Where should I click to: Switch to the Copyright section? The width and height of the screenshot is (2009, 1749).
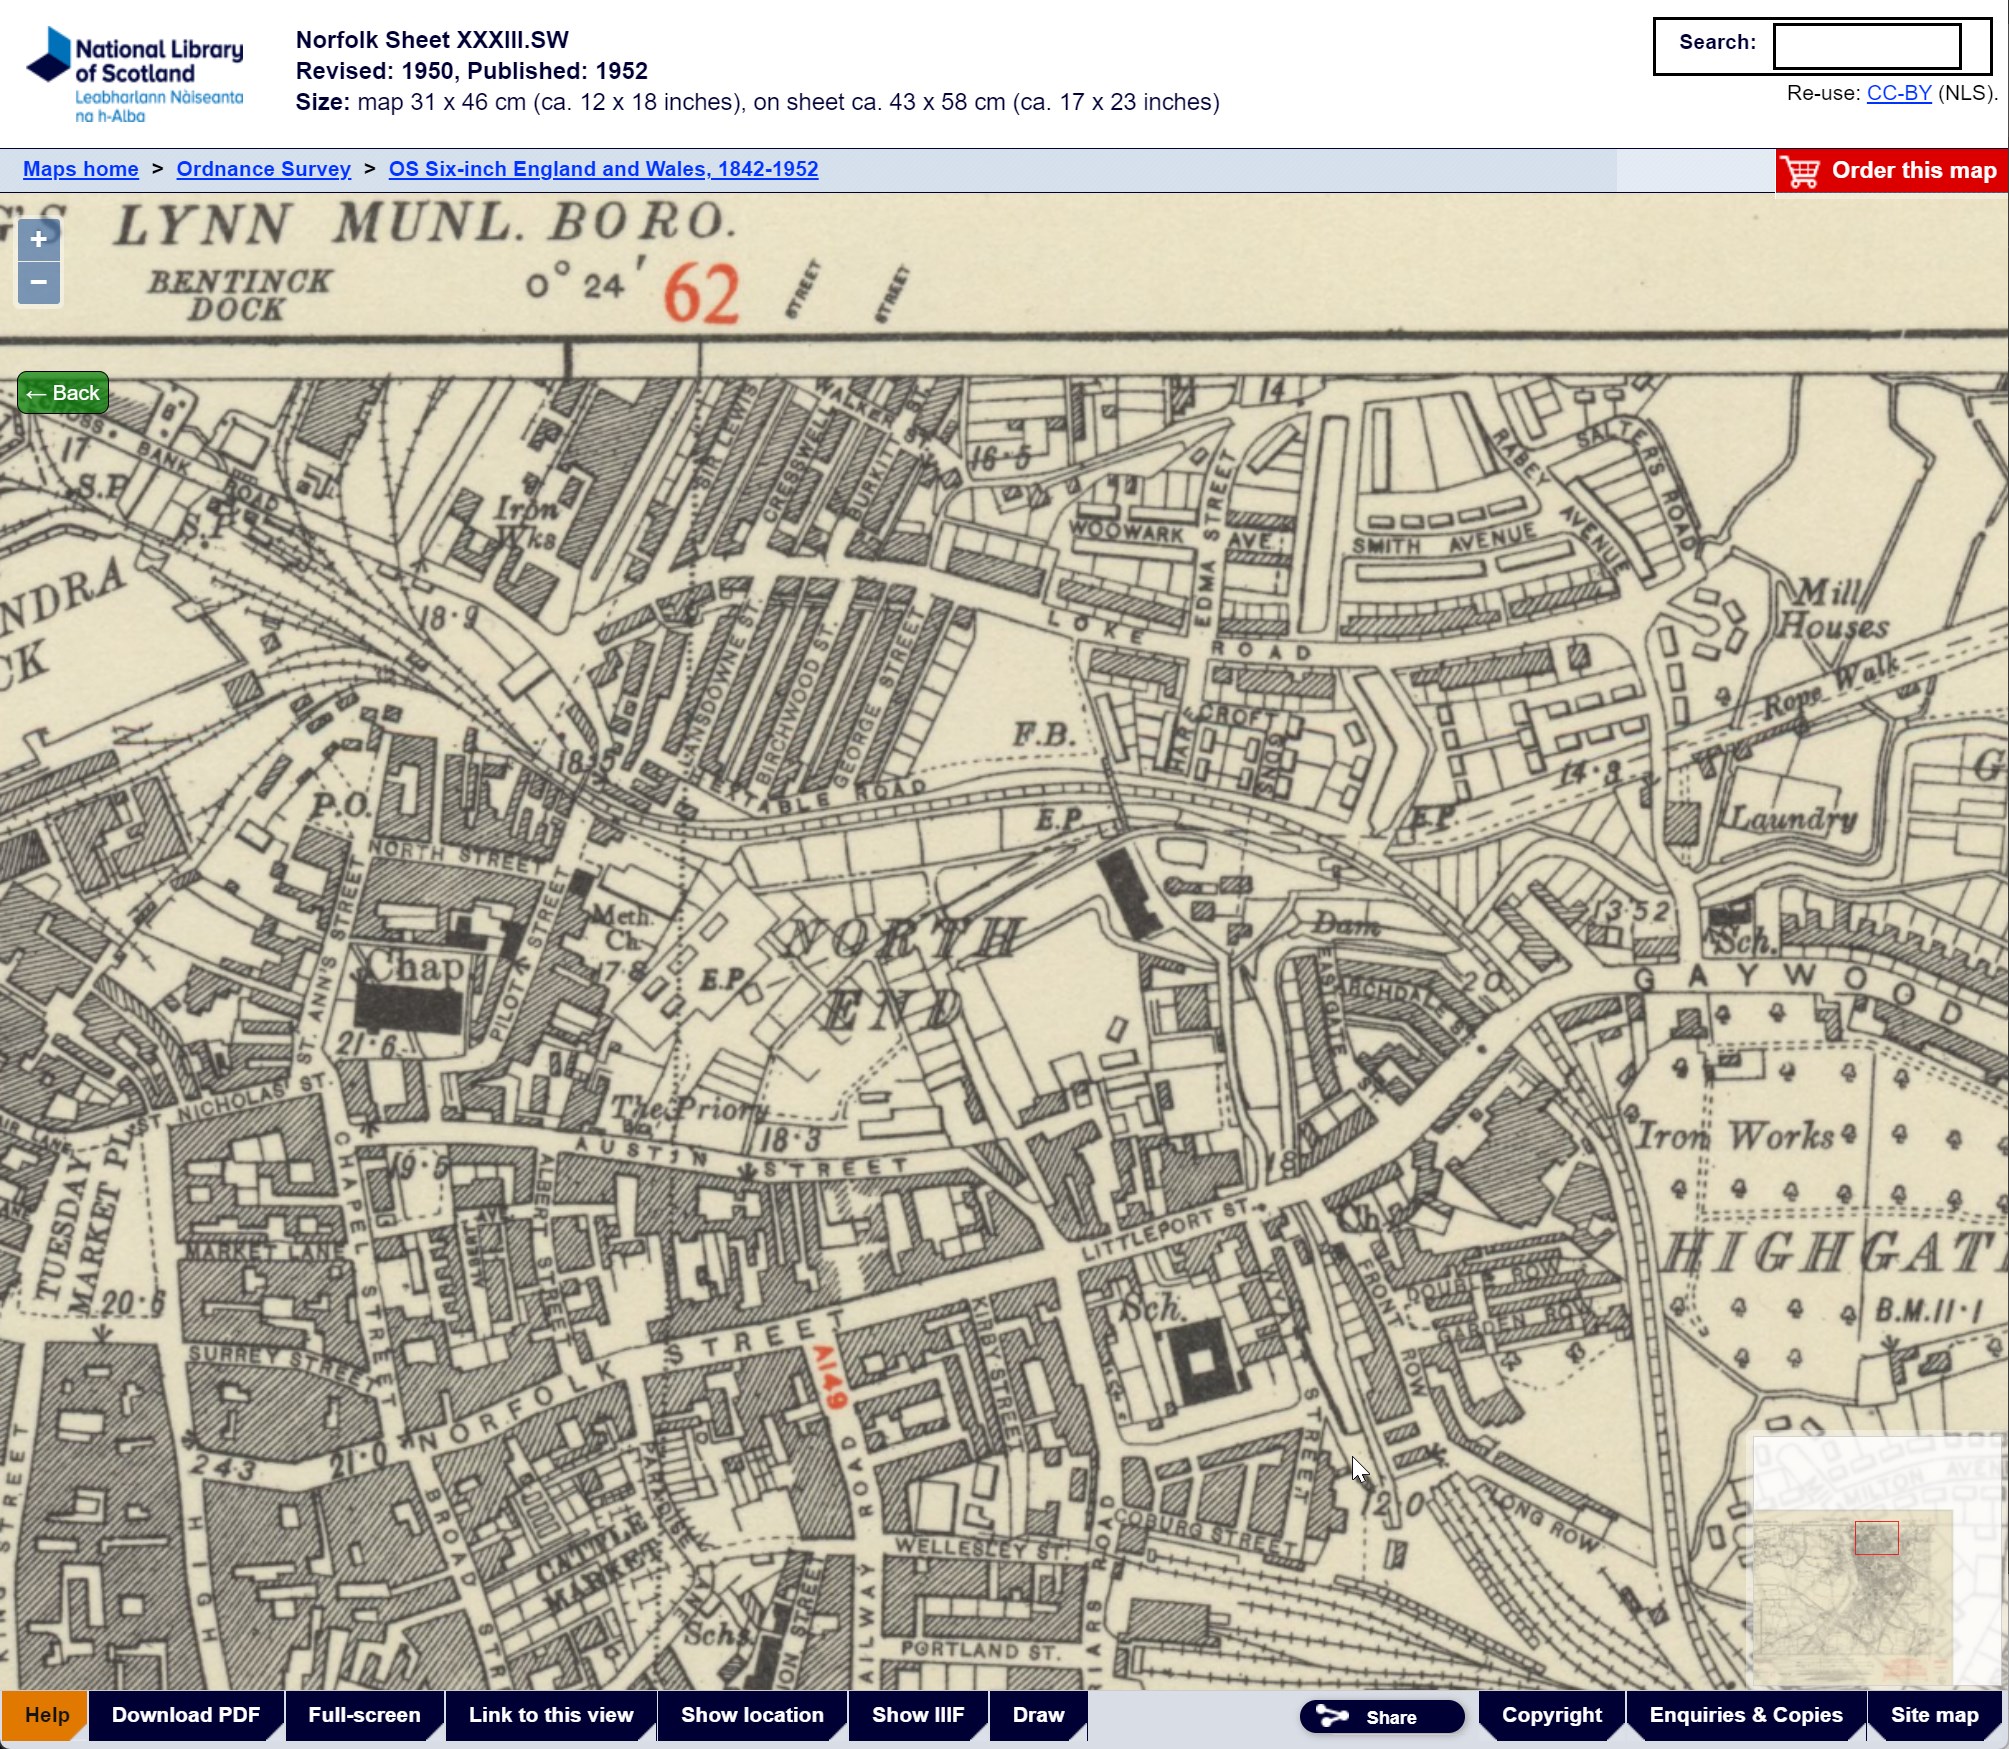[1551, 1714]
